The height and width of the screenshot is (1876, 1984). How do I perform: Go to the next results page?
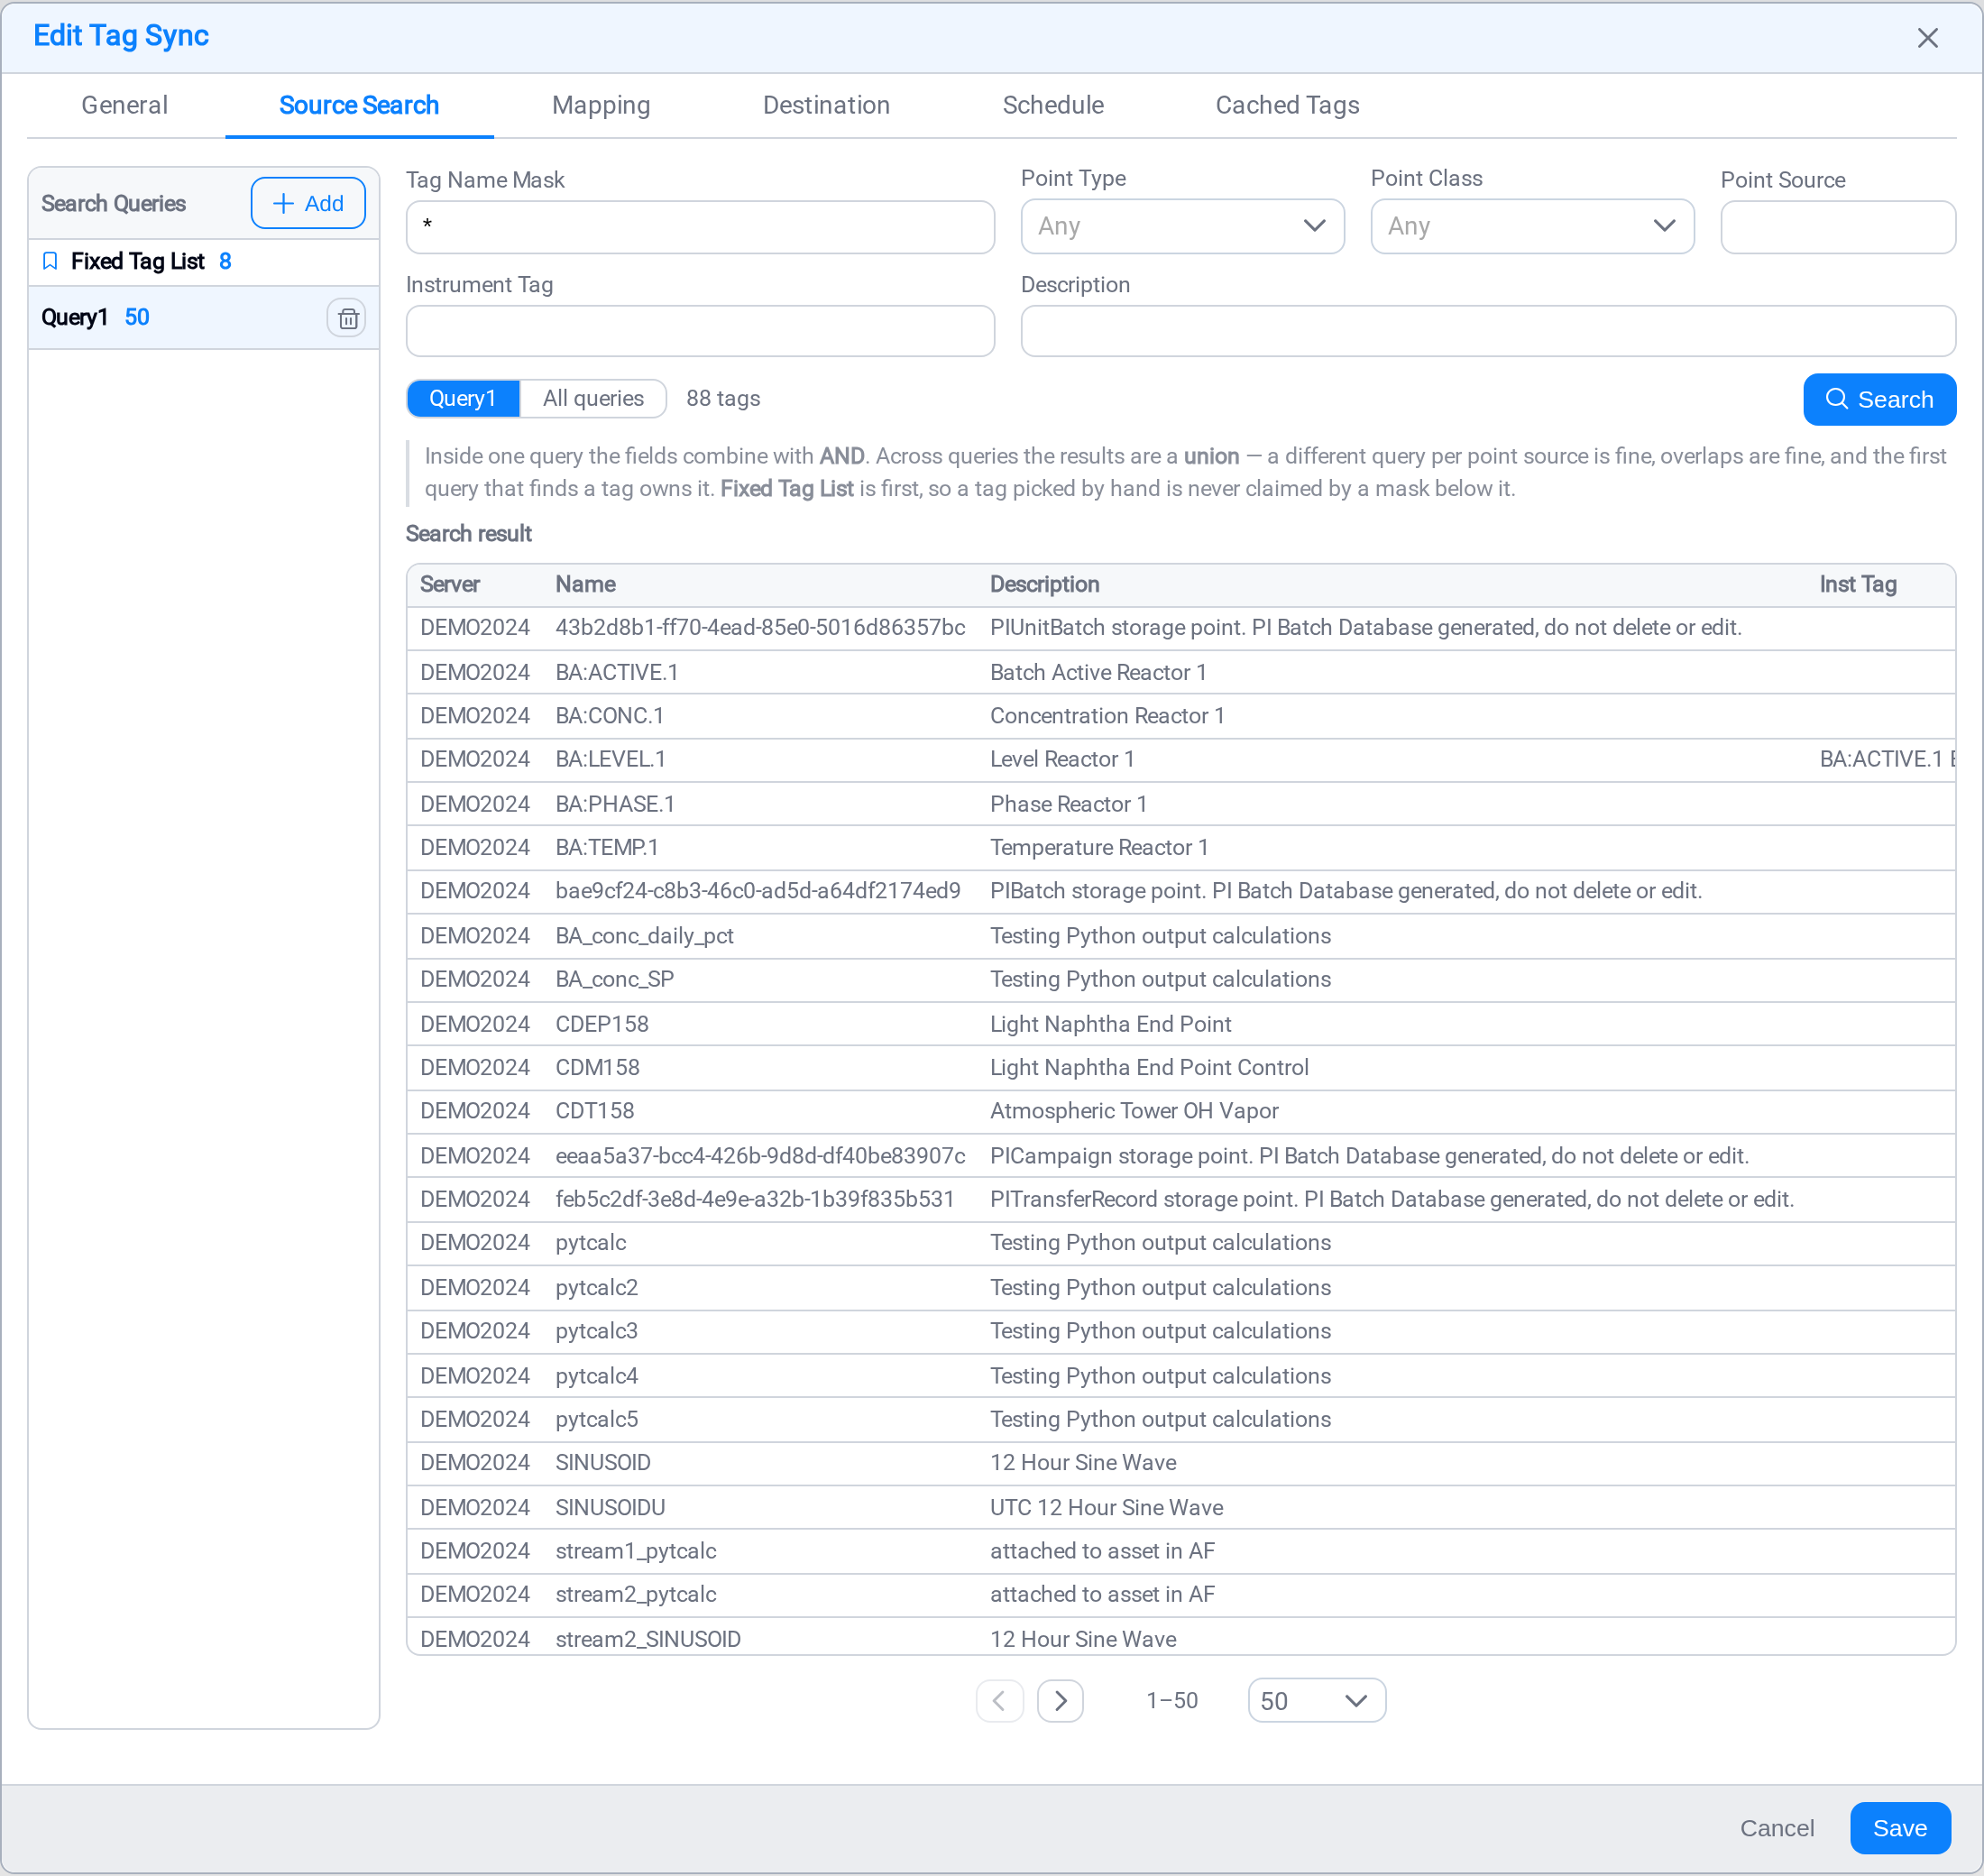click(1060, 1700)
